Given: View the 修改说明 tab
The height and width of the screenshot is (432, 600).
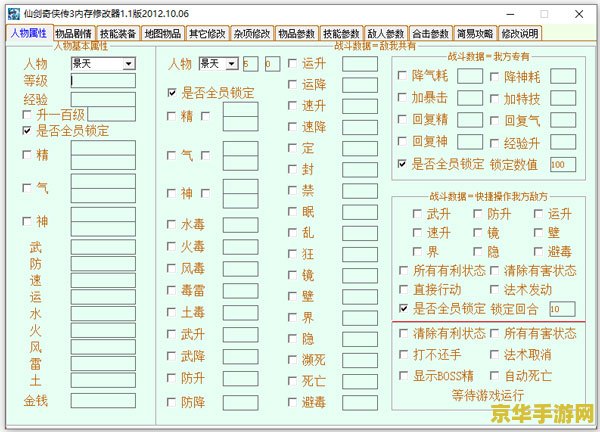Looking at the screenshot, I should tap(520, 34).
